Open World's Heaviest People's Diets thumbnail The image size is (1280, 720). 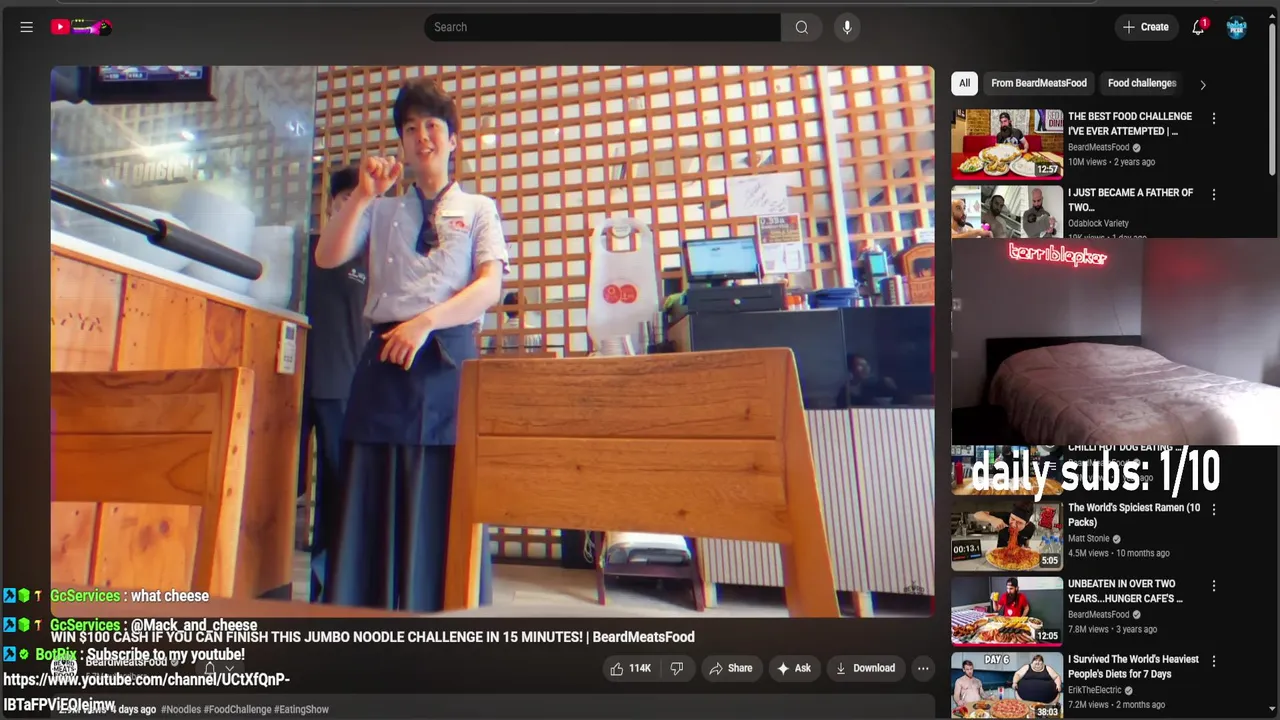(1007, 686)
